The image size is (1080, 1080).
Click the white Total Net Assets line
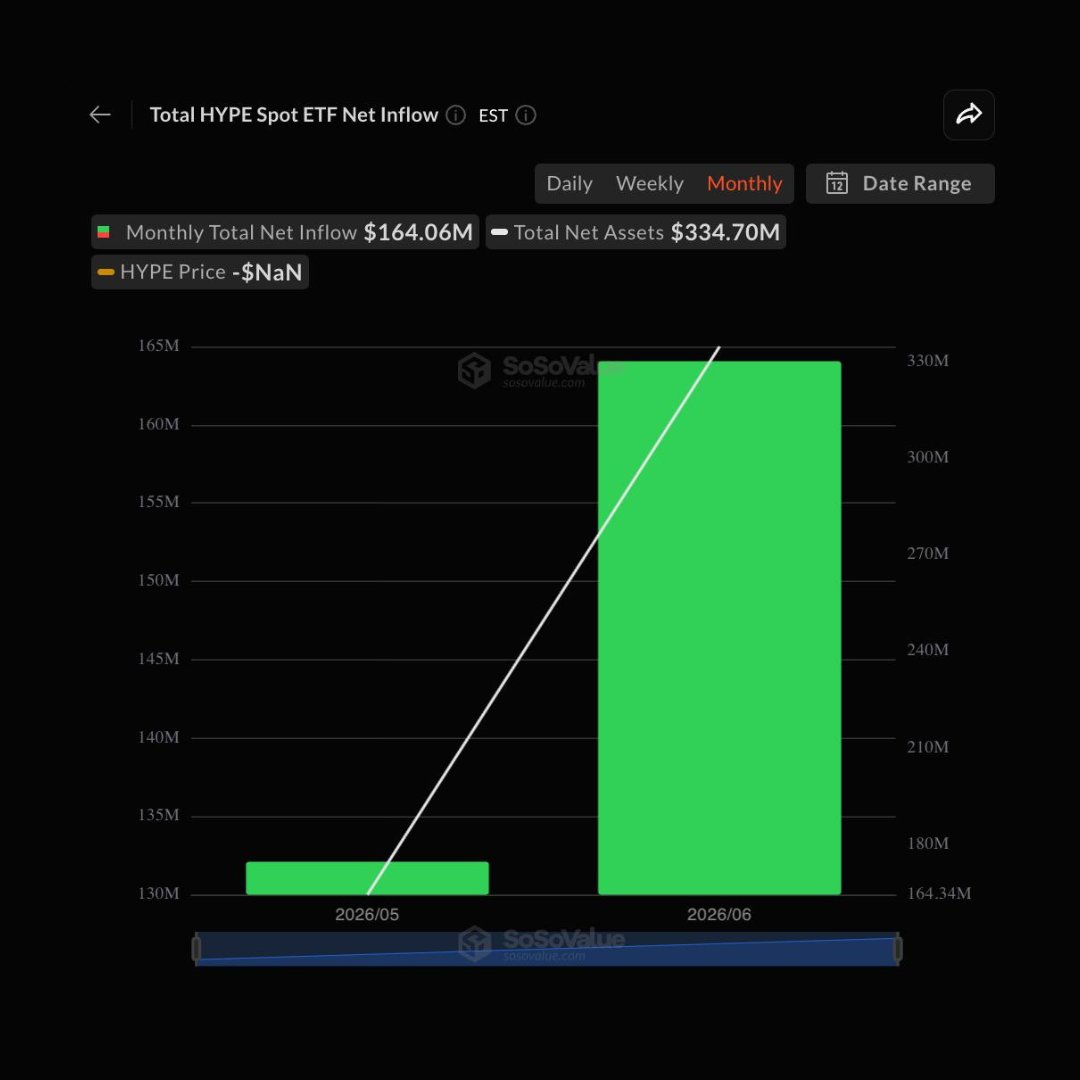(544, 620)
